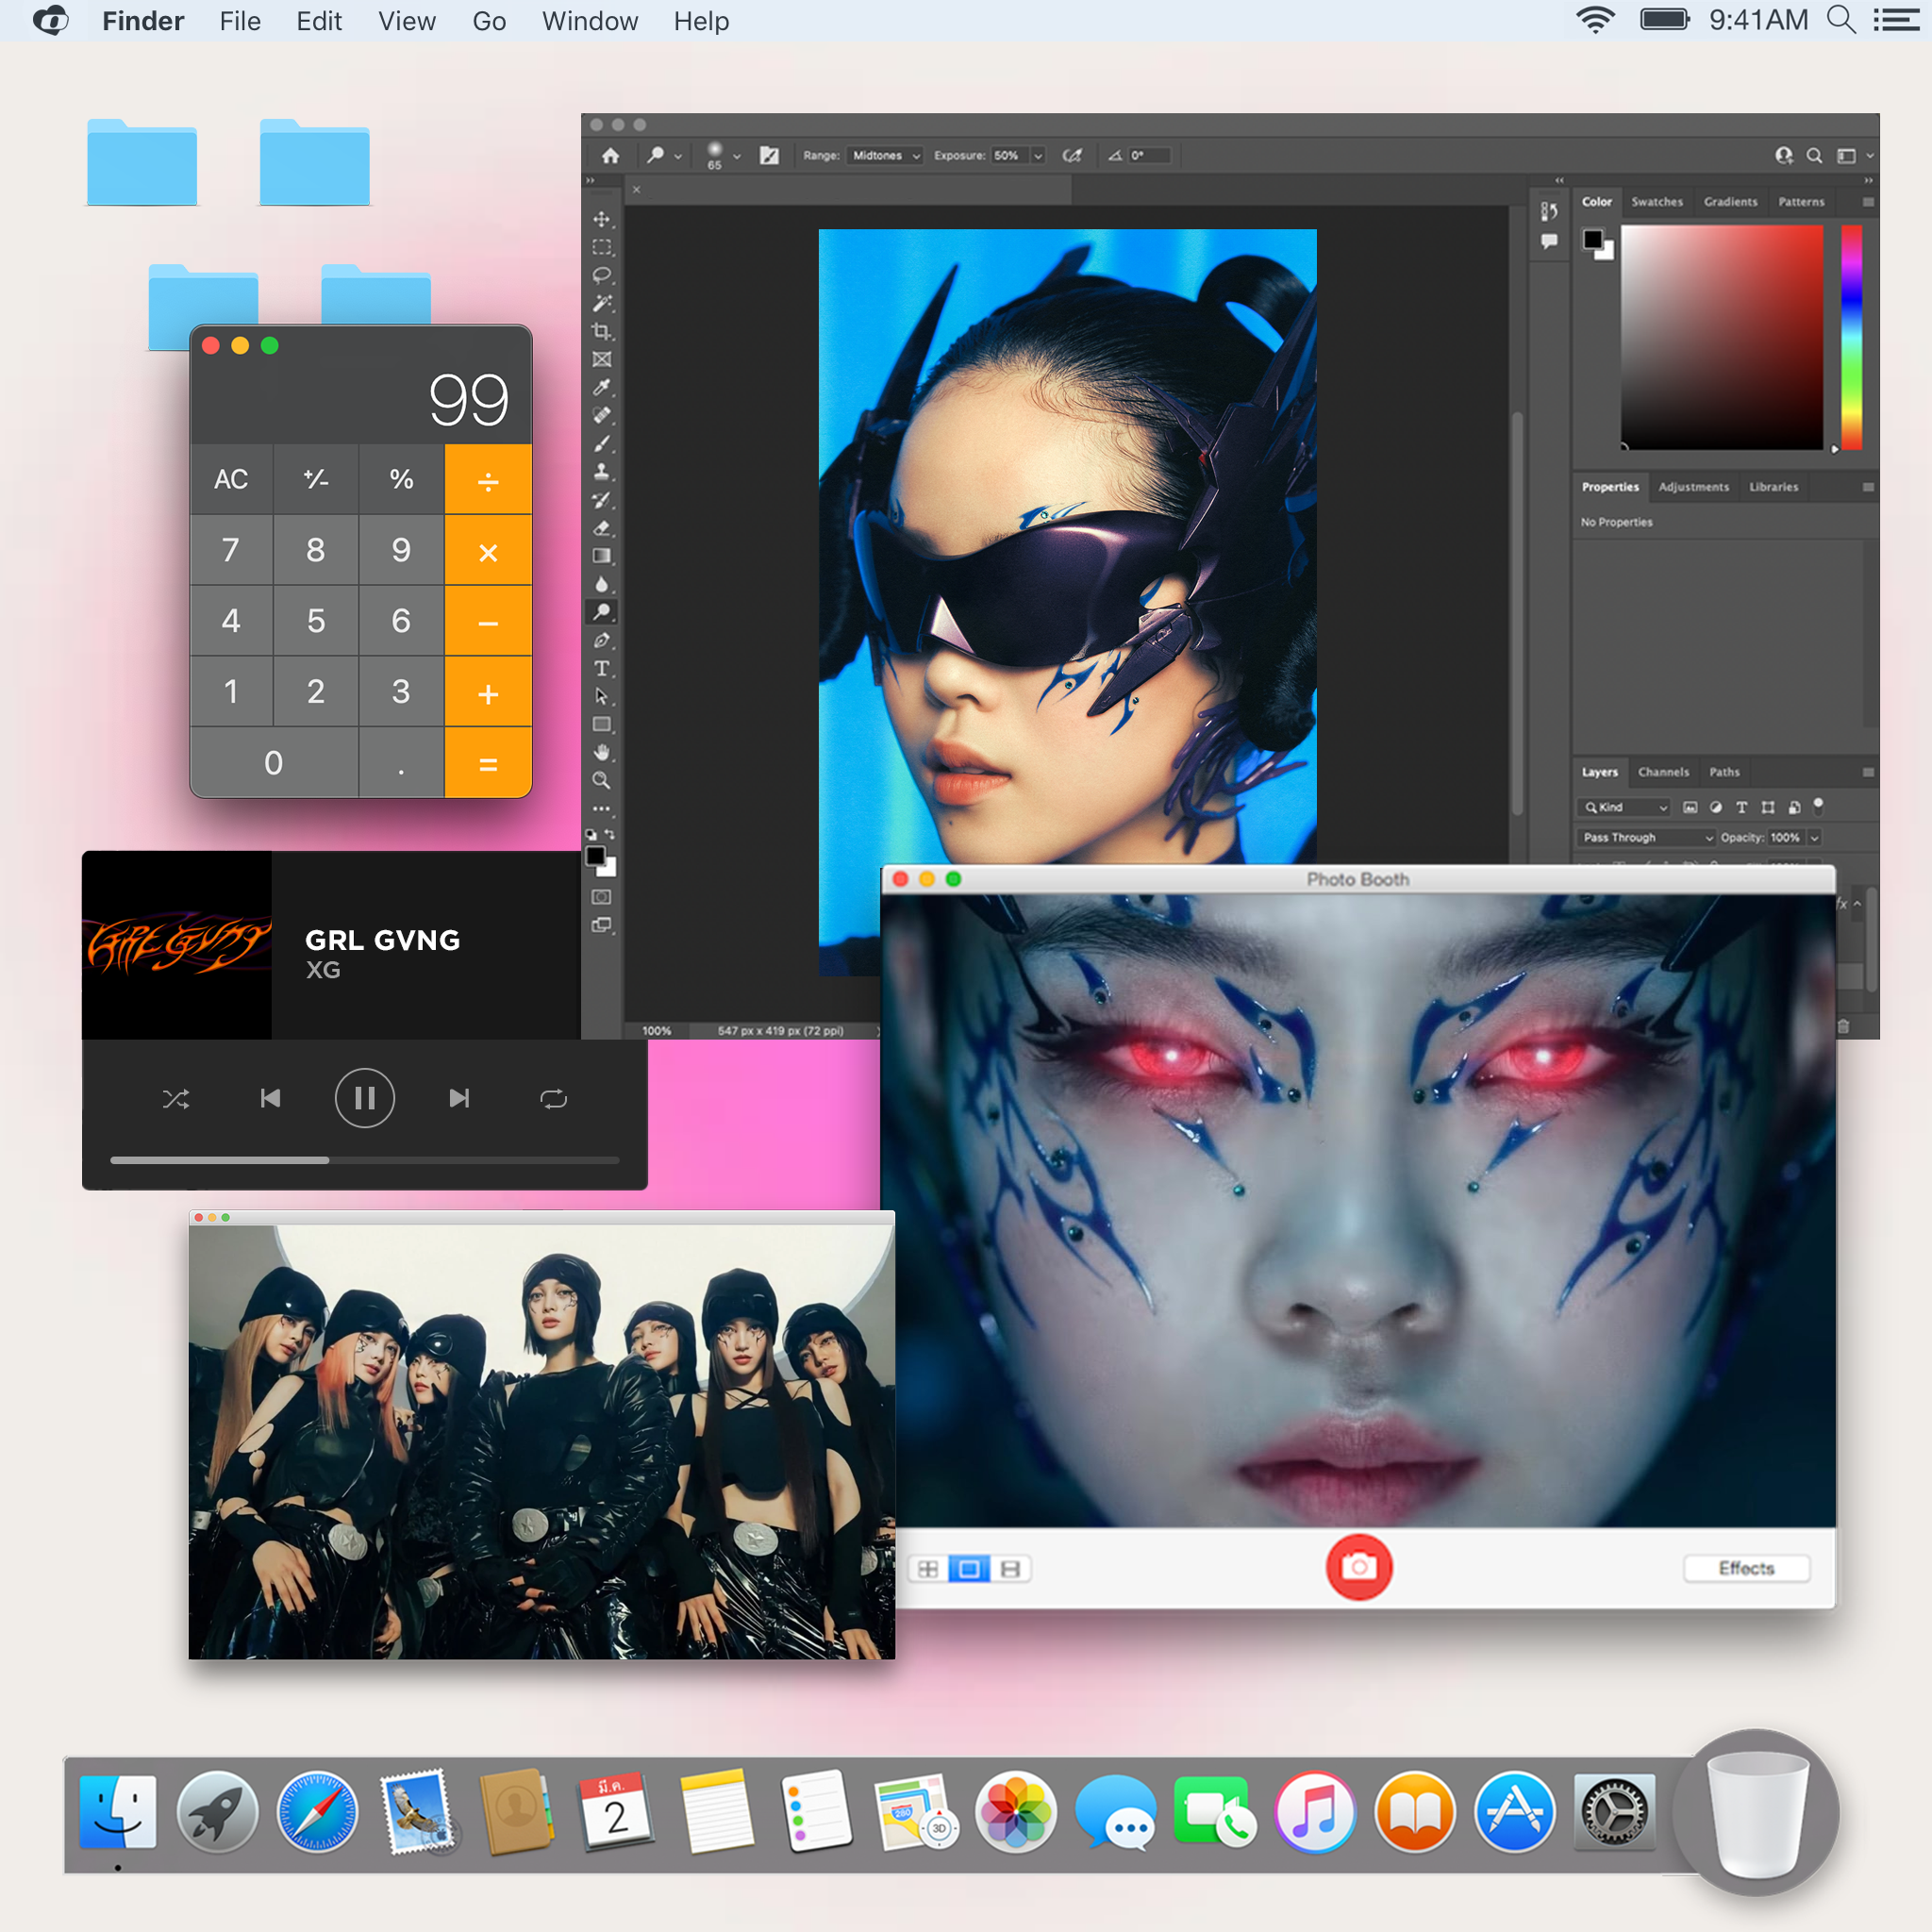Select the Clone Stamp tool
The image size is (1932, 1932).
coord(601,472)
